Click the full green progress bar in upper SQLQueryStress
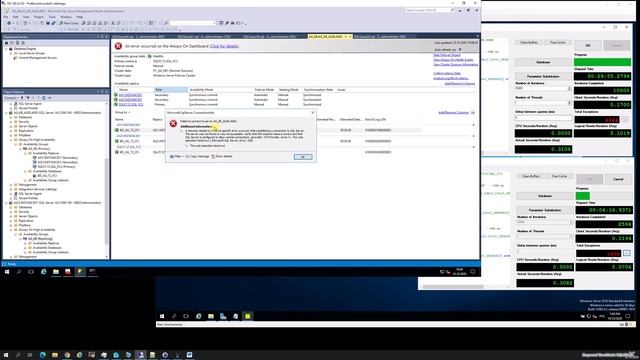The width and height of the screenshot is (640, 360). [x=602, y=62]
